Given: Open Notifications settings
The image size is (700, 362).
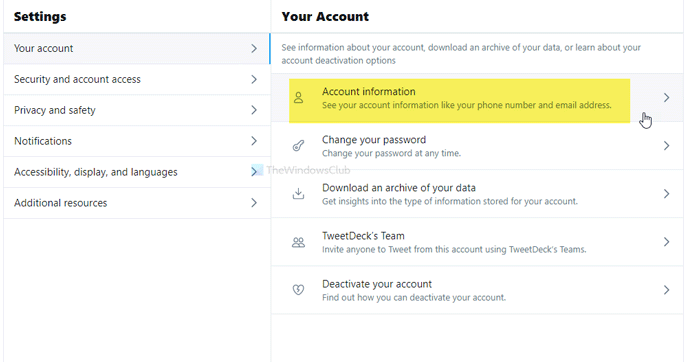Looking at the screenshot, I should click(x=137, y=141).
